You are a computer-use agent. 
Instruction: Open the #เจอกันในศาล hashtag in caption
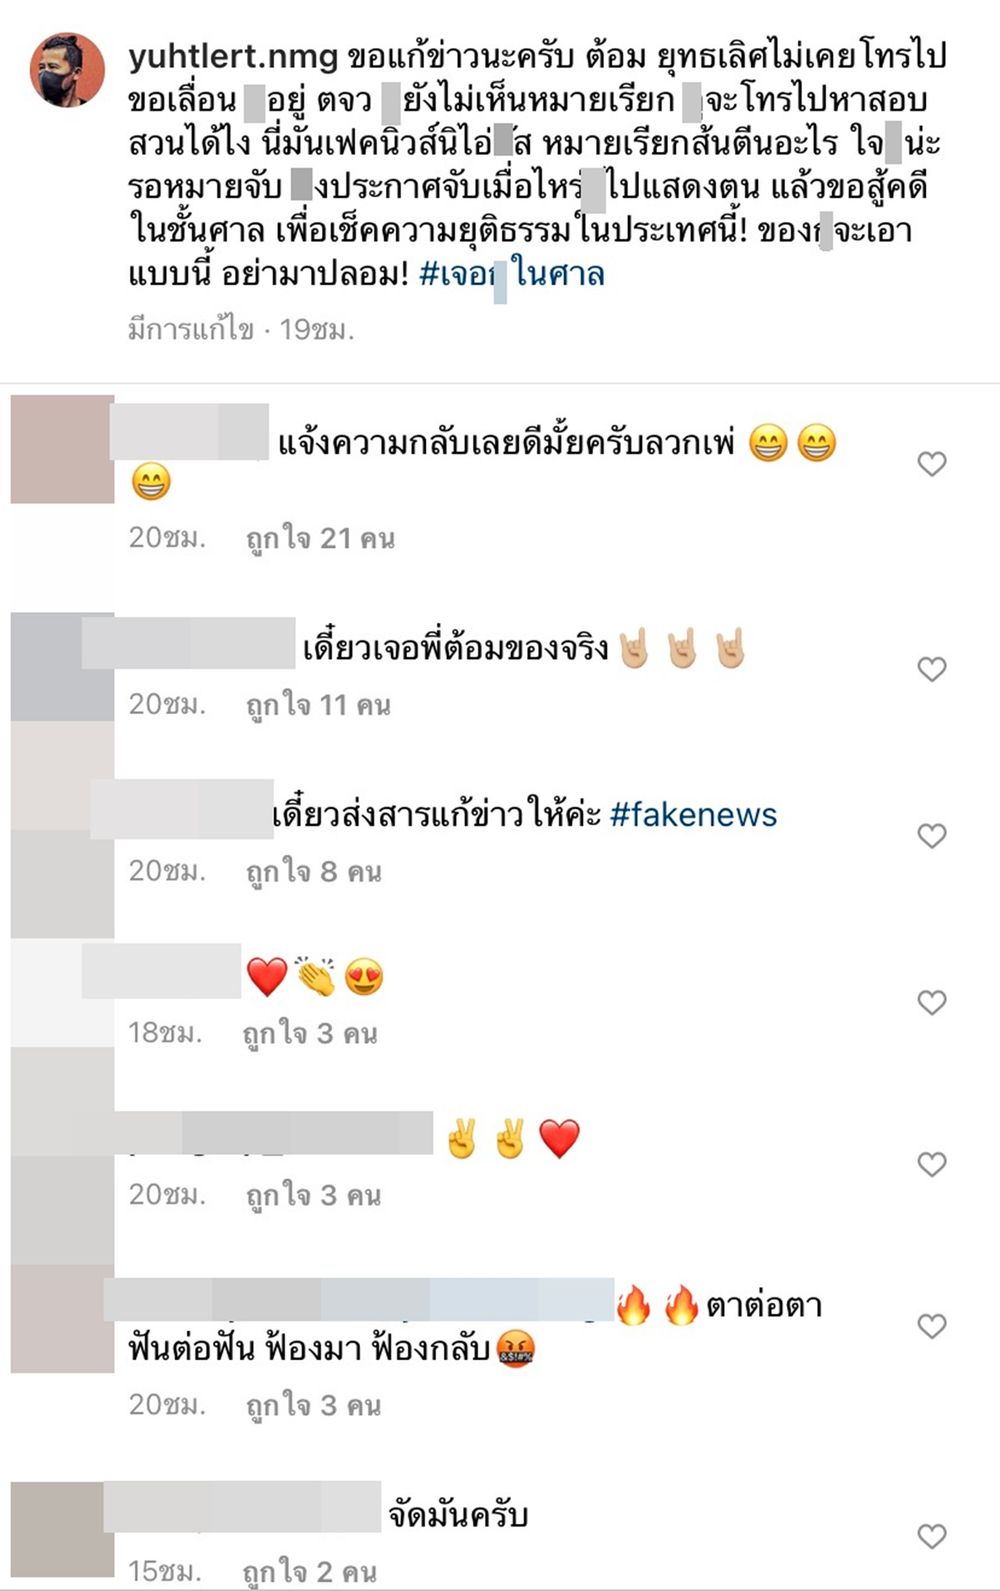[x=512, y=274]
